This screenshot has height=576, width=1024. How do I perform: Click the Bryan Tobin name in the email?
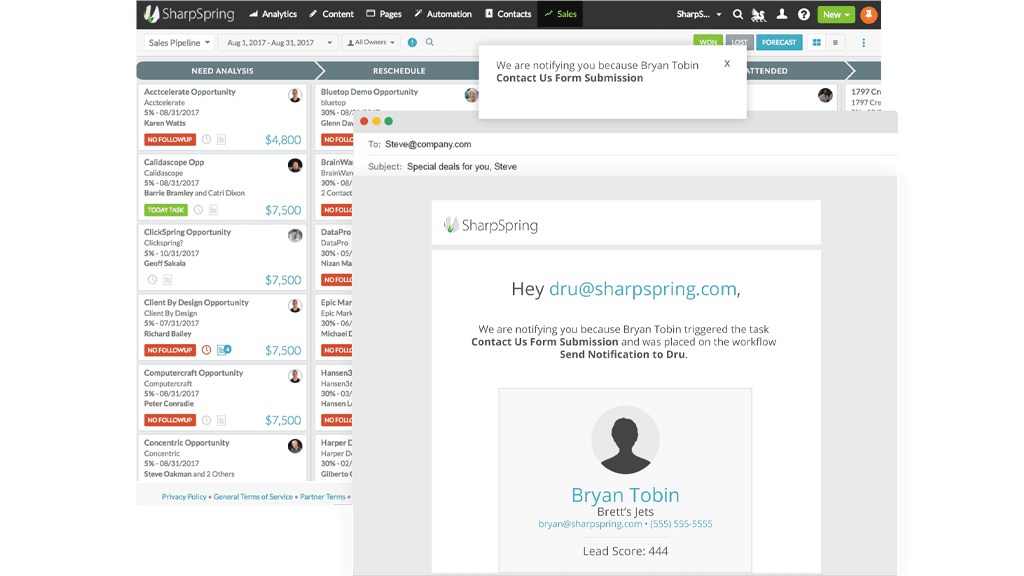point(625,495)
